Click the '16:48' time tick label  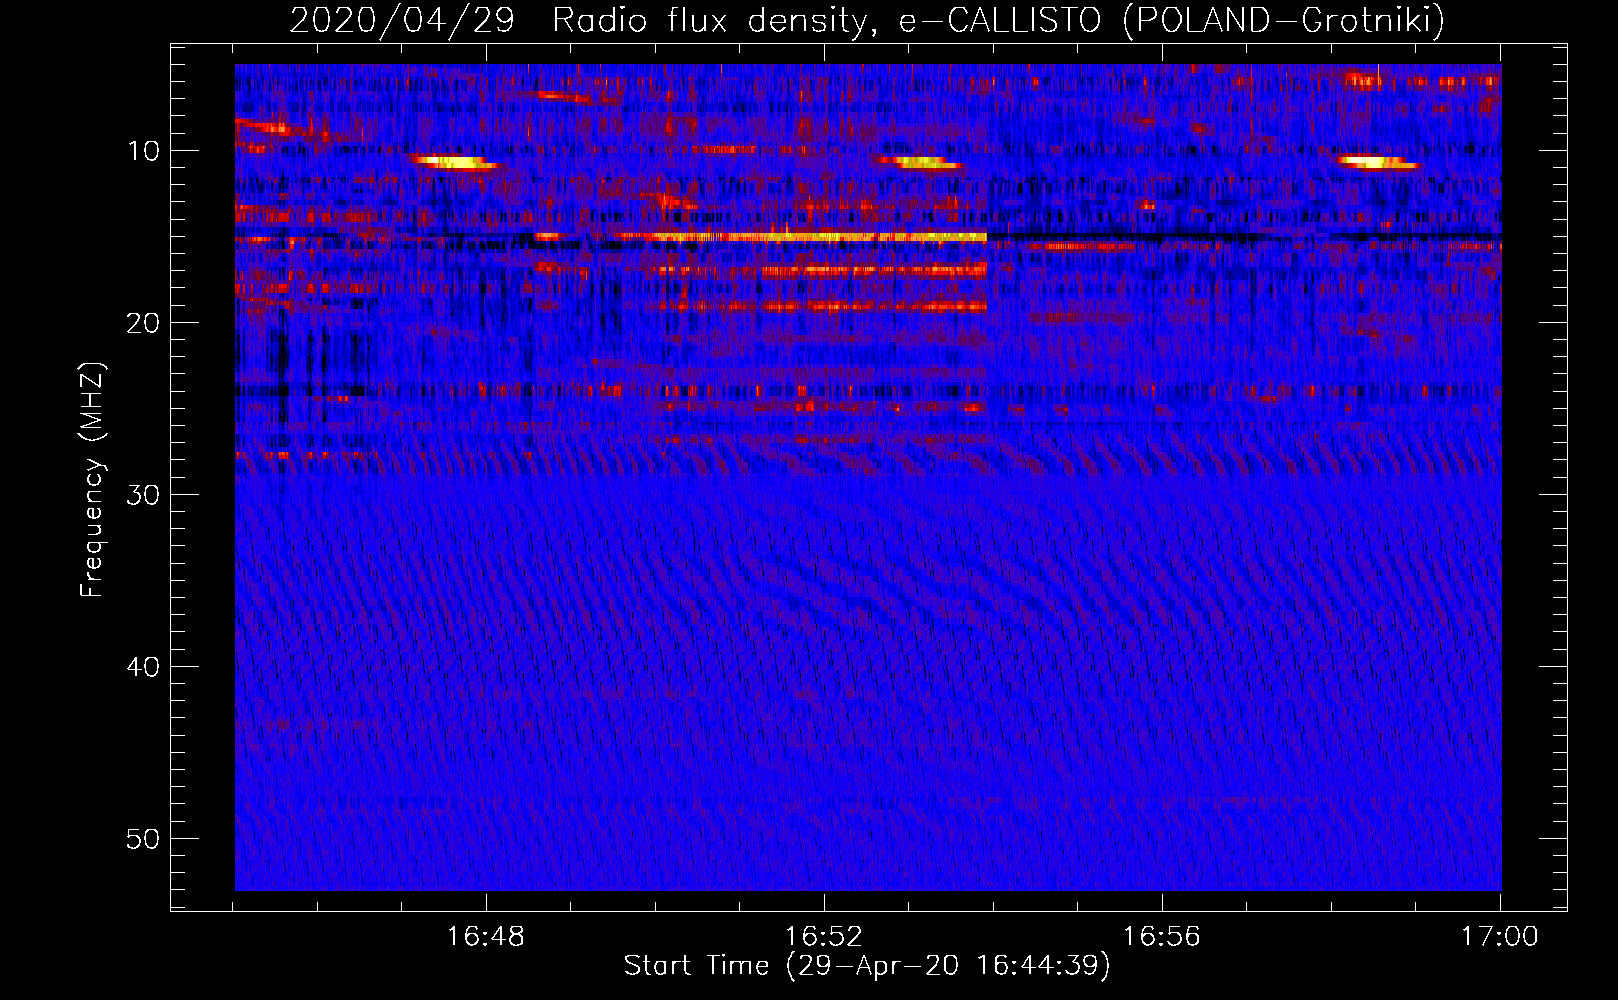[486, 937]
